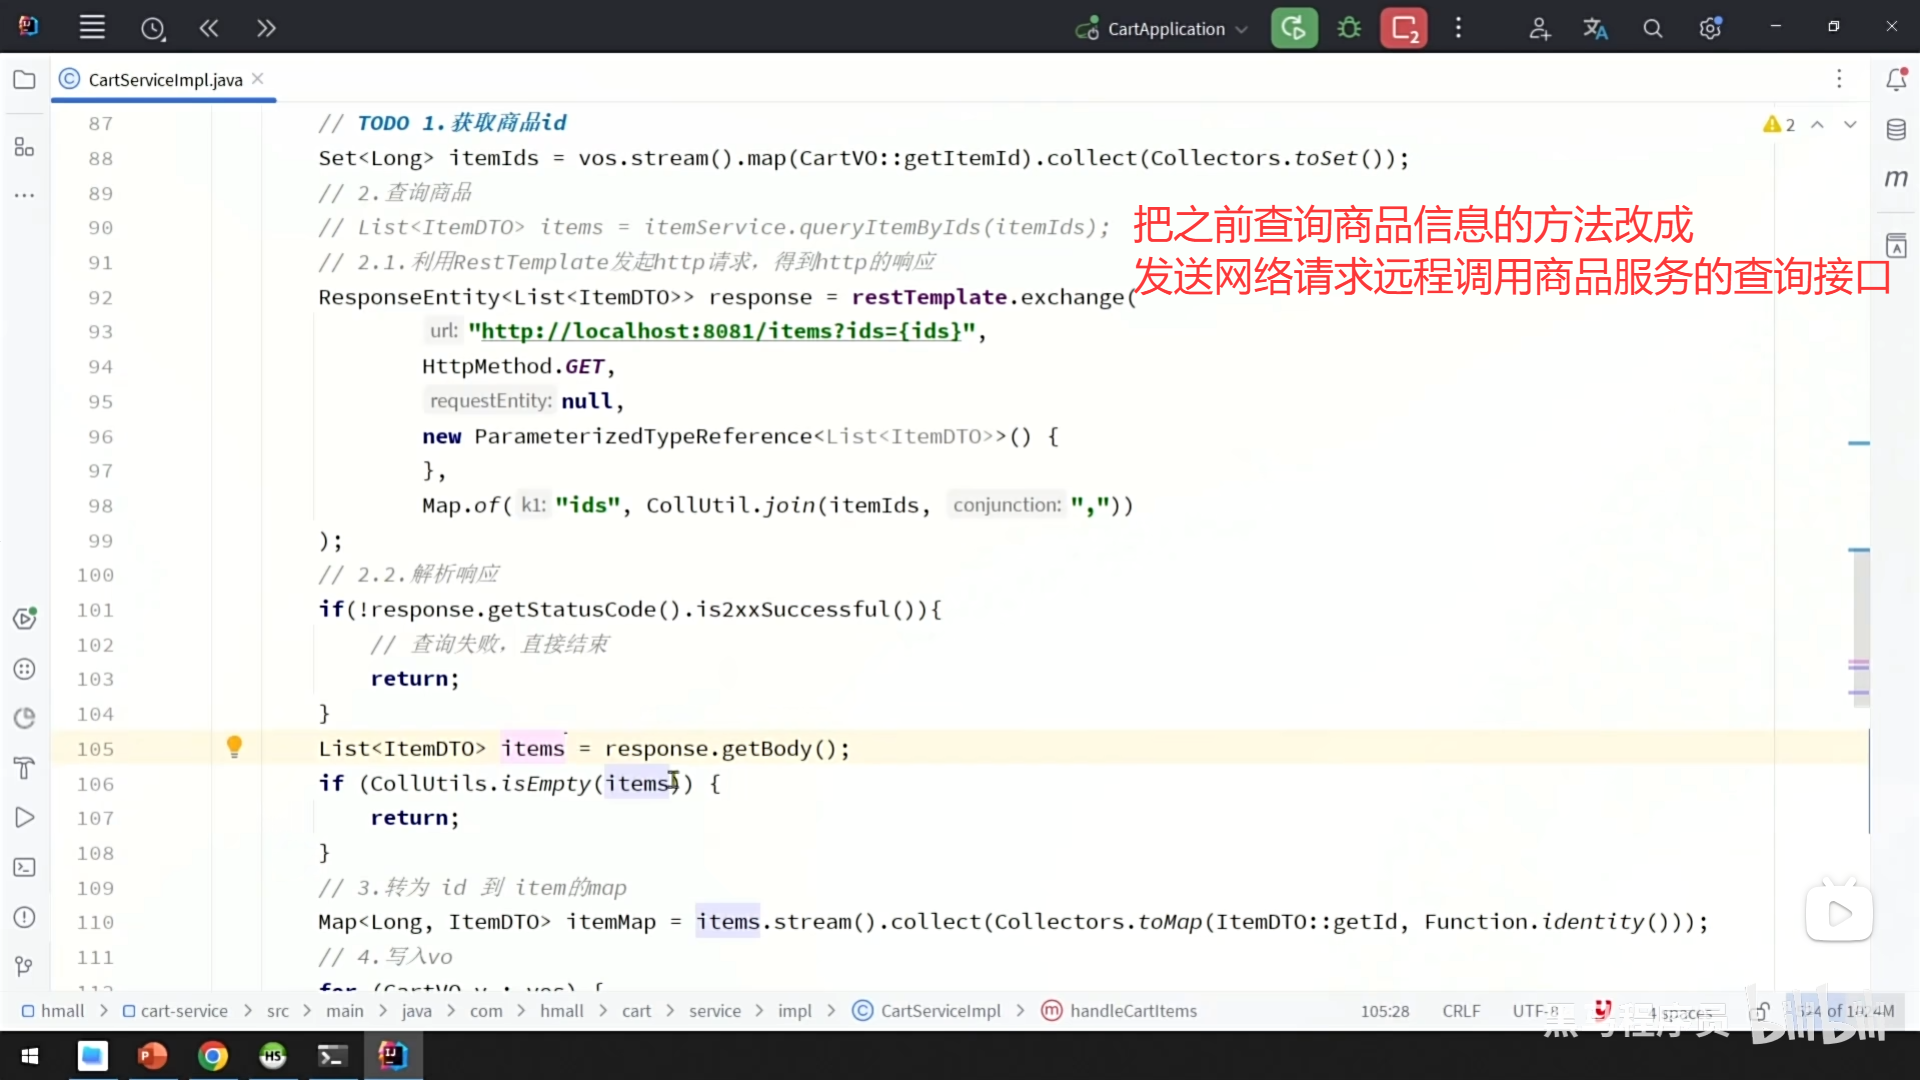Click the Debug bug icon
The height and width of the screenshot is (1080, 1920).
[1349, 28]
